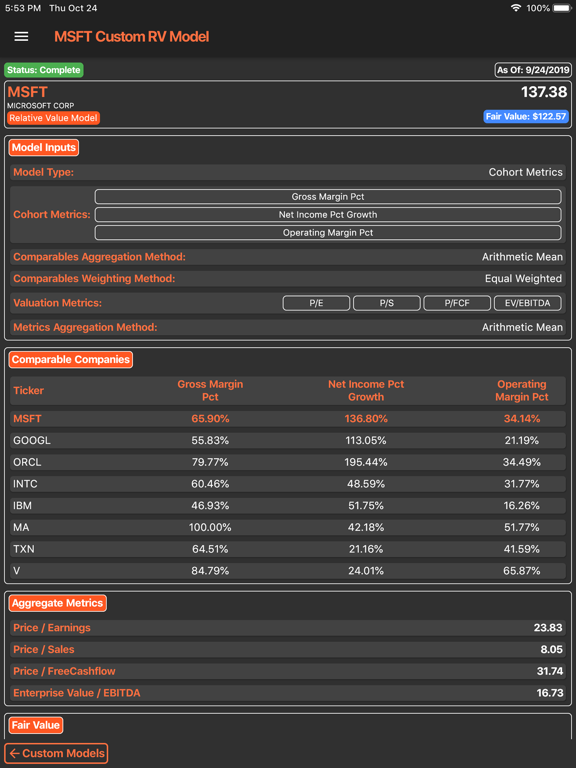Tap the battery indicator icon
This screenshot has height=768, width=576.
pos(562,8)
